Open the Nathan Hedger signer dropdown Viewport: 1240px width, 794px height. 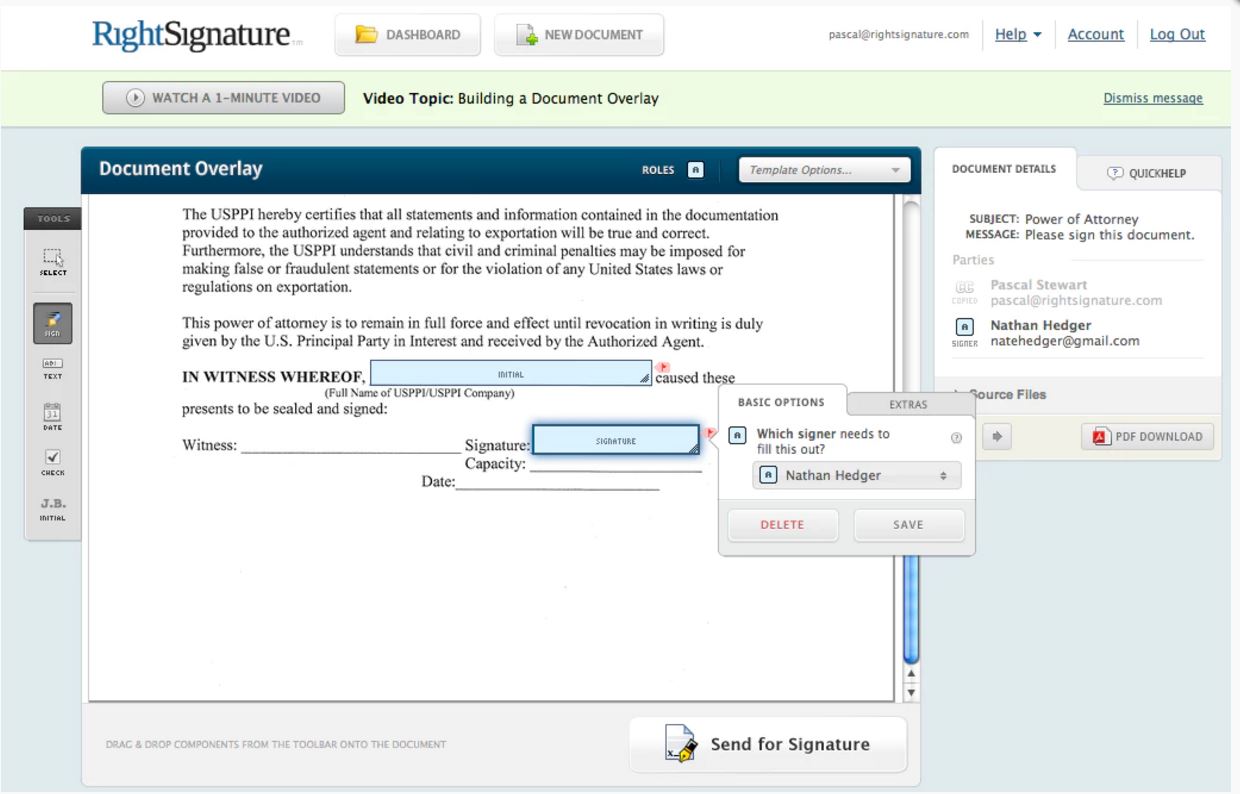(x=857, y=475)
